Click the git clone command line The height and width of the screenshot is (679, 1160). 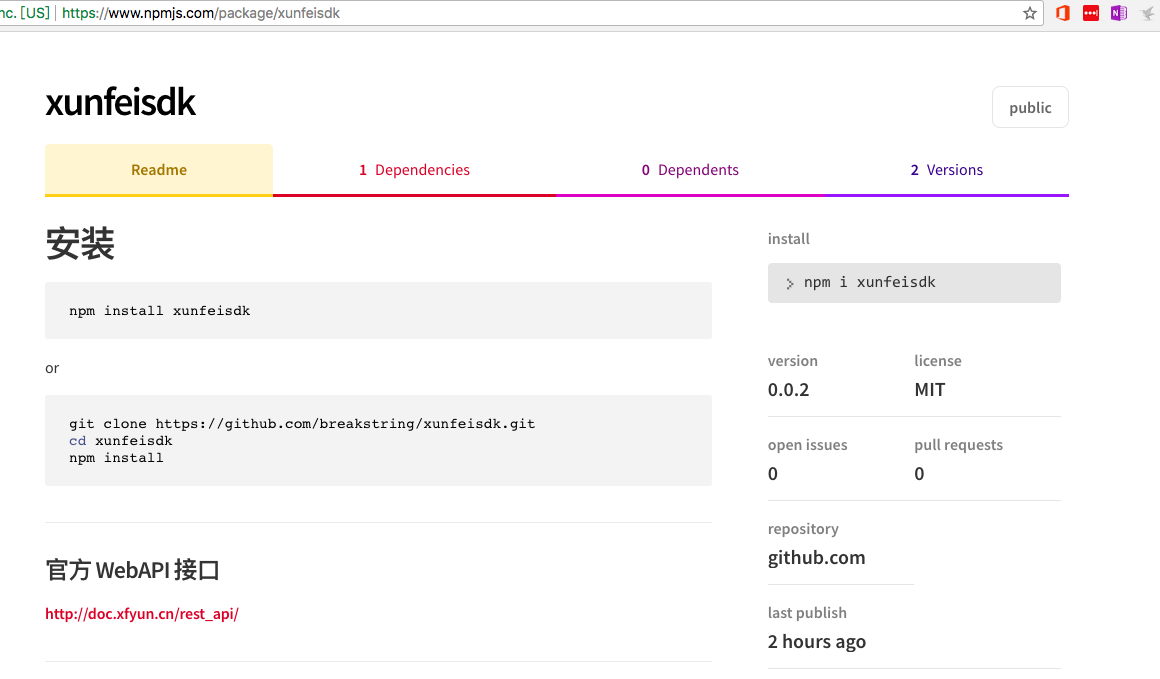click(302, 424)
